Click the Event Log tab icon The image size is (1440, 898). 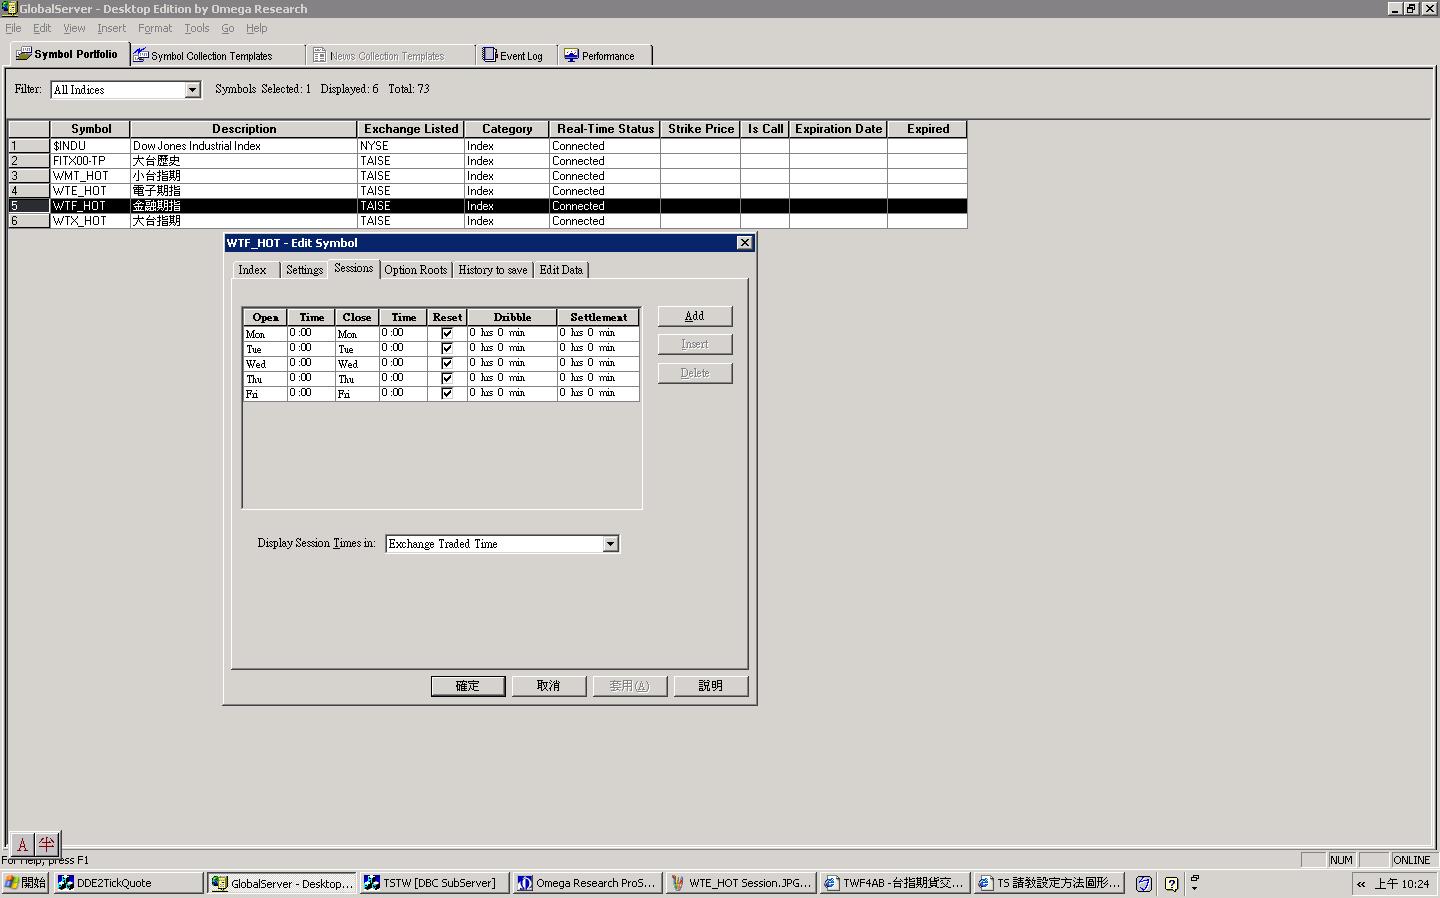tap(489, 55)
